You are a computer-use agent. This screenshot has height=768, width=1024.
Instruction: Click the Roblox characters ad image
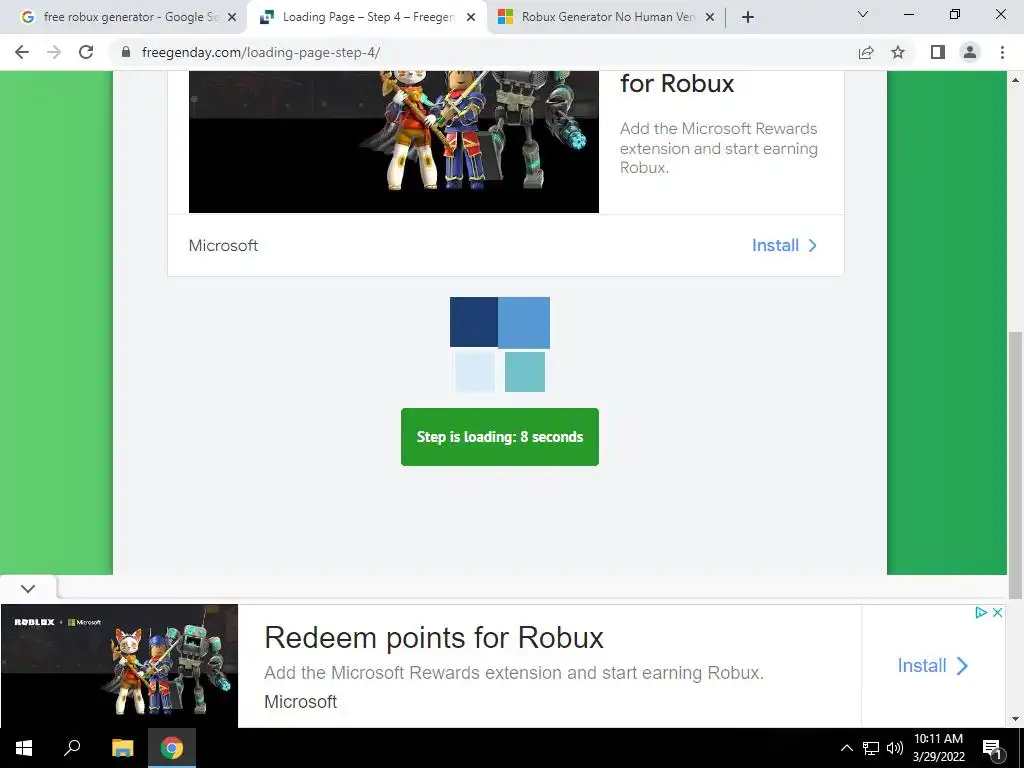coord(394,142)
